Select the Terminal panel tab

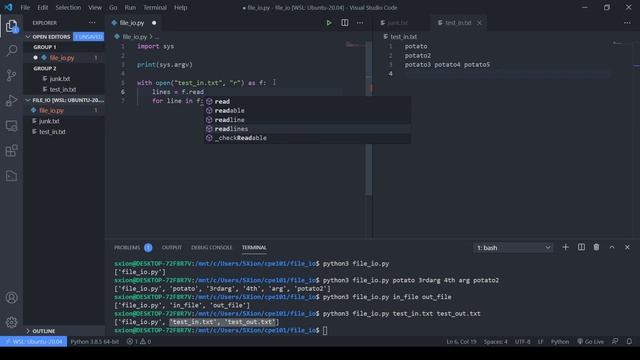click(254, 247)
